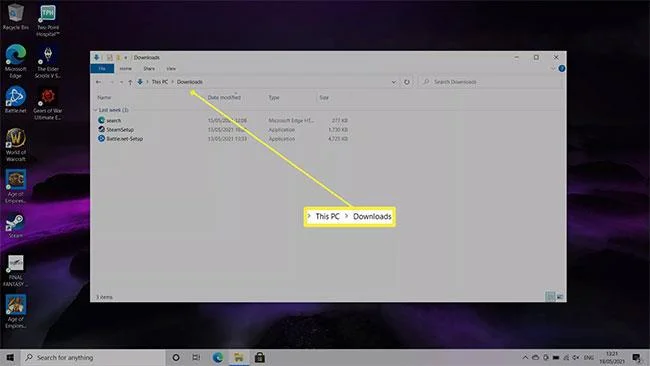Launch Edge from the taskbar
The image size is (650, 366).
(x=218, y=357)
